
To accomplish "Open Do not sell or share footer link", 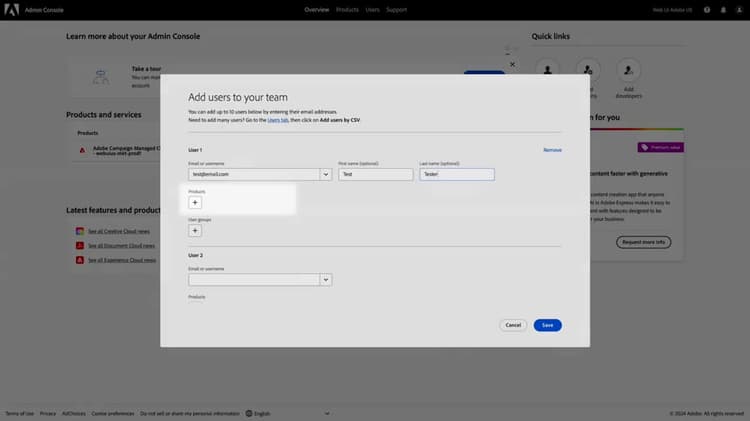I will (x=190, y=413).
